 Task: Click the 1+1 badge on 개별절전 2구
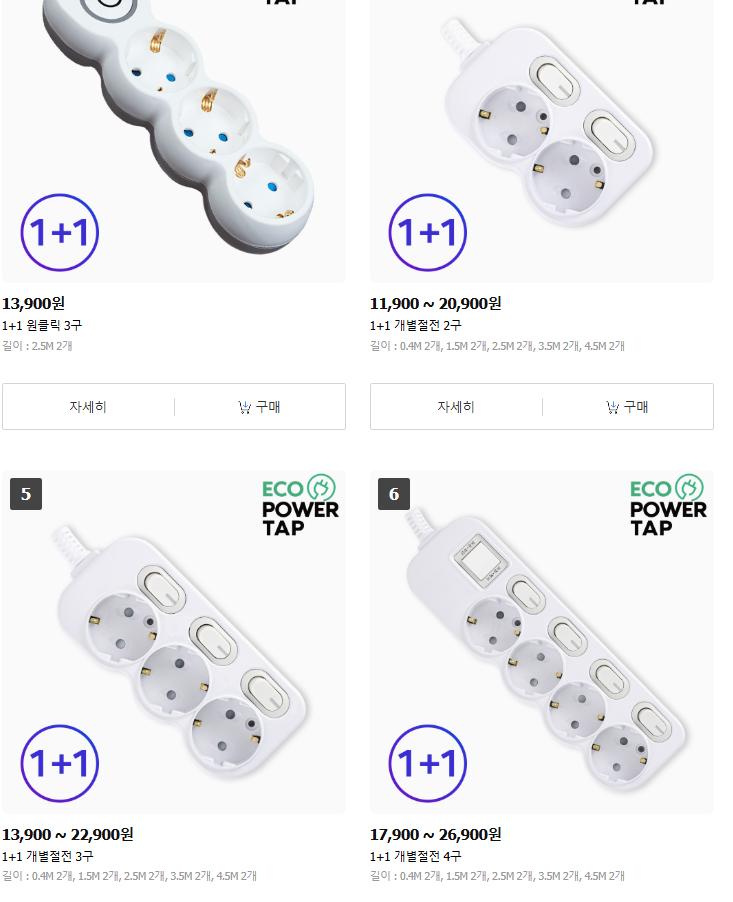click(427, 232)
